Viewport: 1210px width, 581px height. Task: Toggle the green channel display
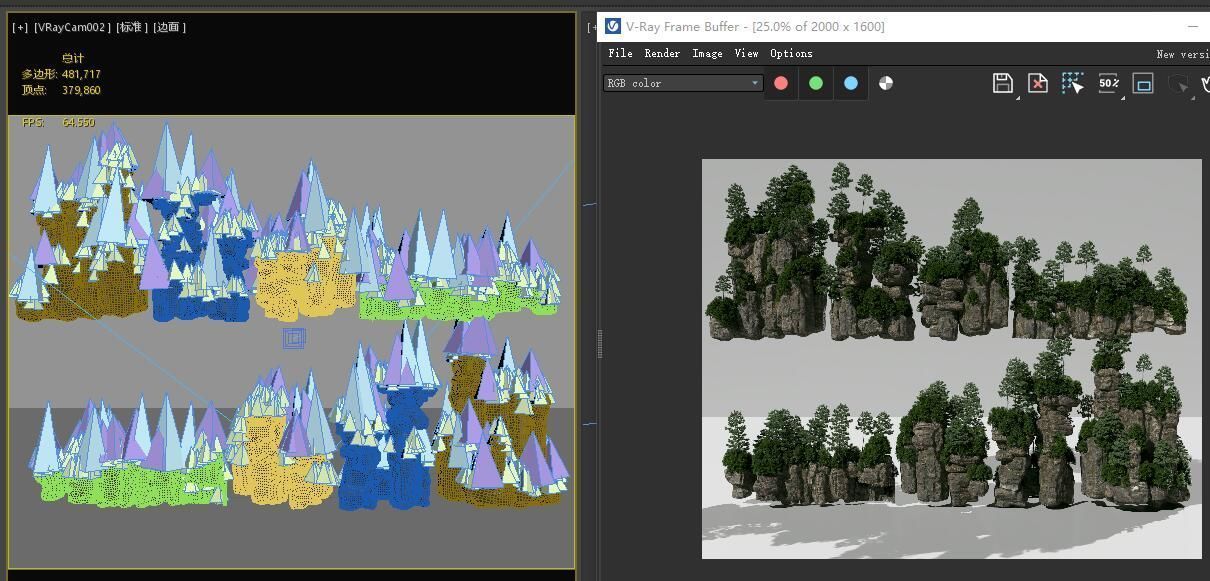pos(816,83)
